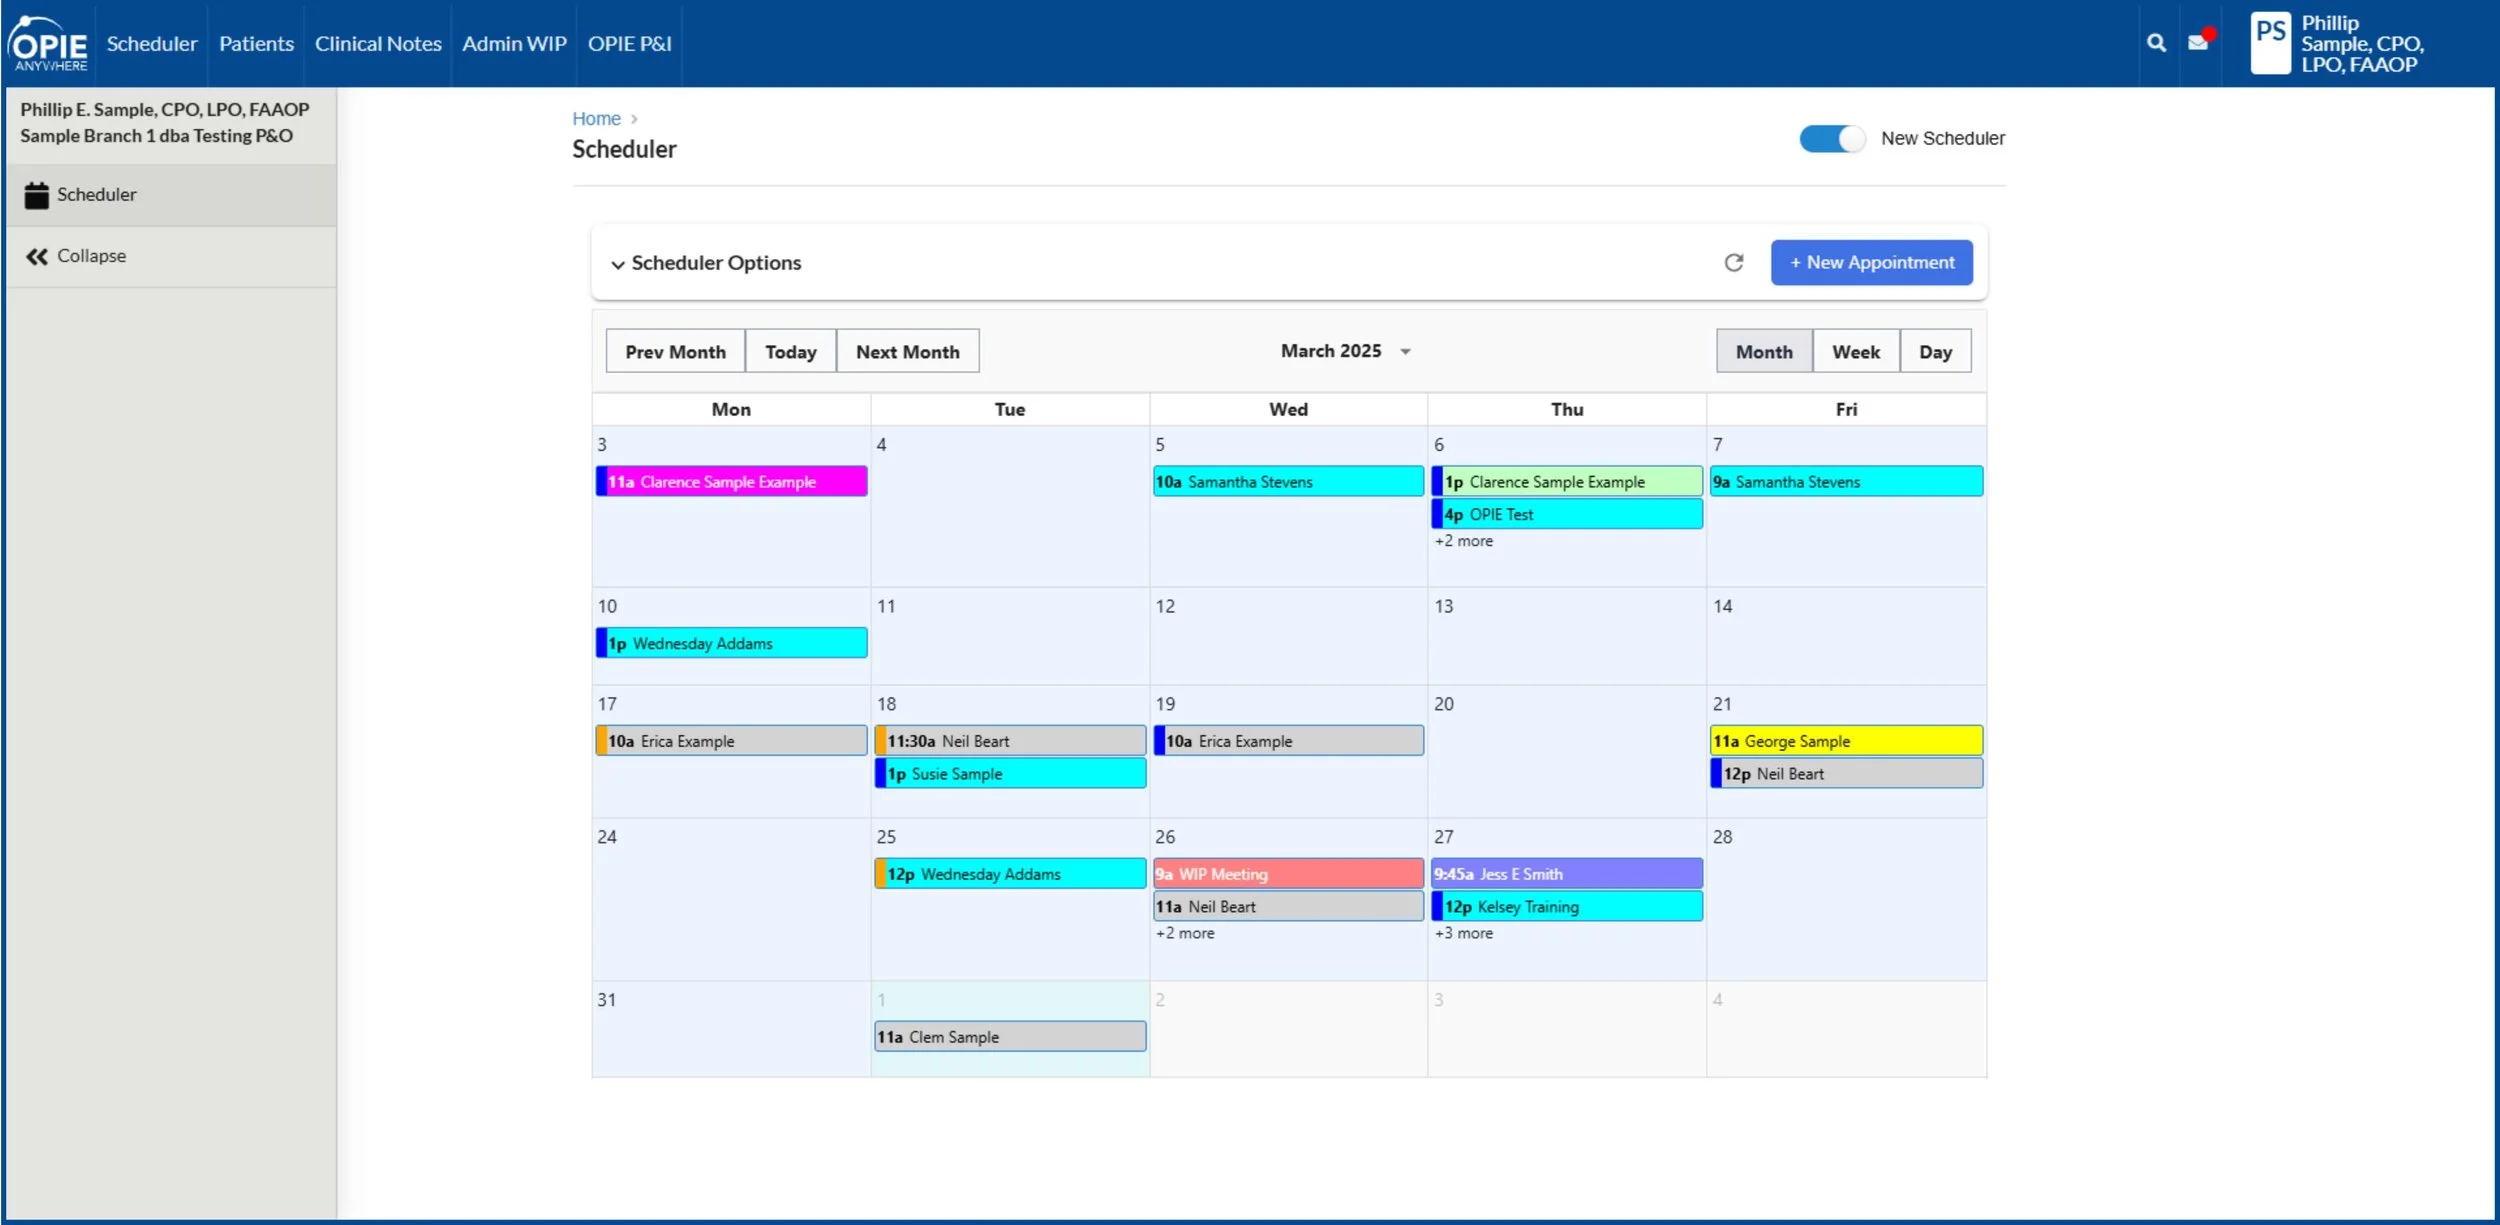The width and height of the screenshot is (2500, 1225).
Task: Switch calendar to Day view
Action: click(x=1935, y=352)
